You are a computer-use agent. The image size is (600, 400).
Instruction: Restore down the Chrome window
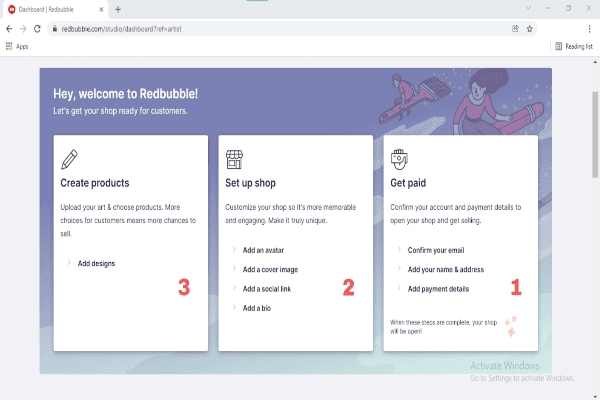click(569, 8)
